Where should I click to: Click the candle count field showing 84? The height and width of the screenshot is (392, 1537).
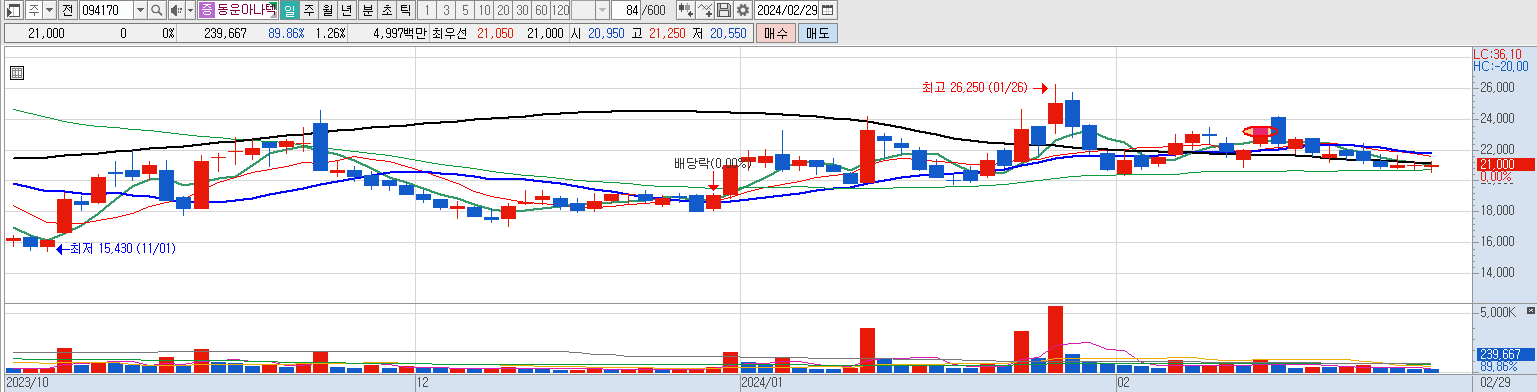click(x=626, y=10)
